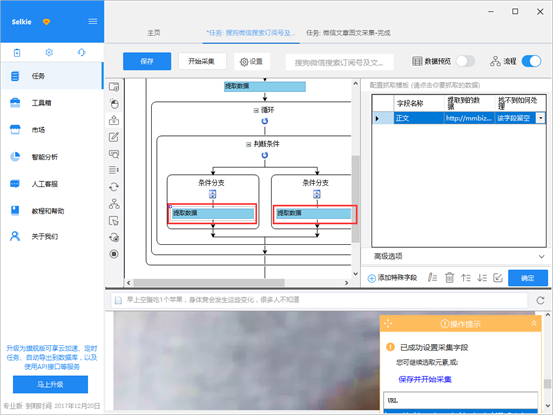Open the dropdown in the 正文 field row
This screenshot has height=415, width=553.
pyautogui.click(x=540, y=118)
